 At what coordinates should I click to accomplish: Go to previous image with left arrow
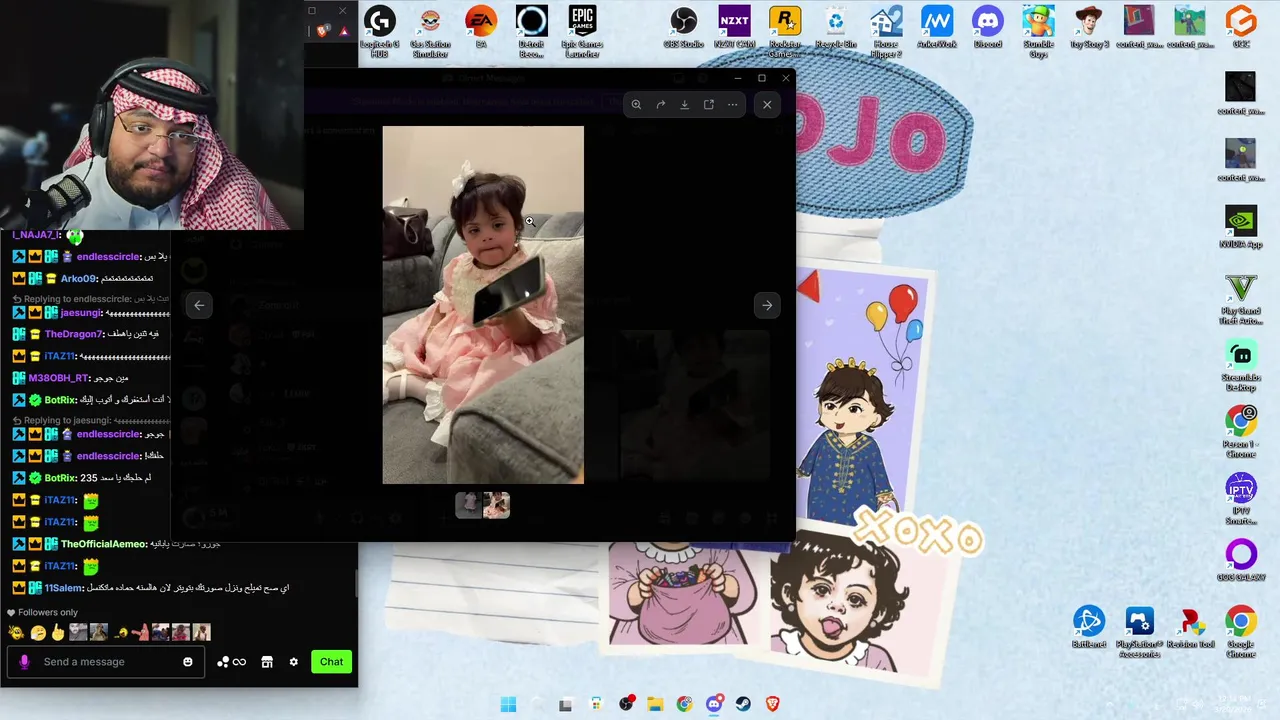[x=199, y=305]
